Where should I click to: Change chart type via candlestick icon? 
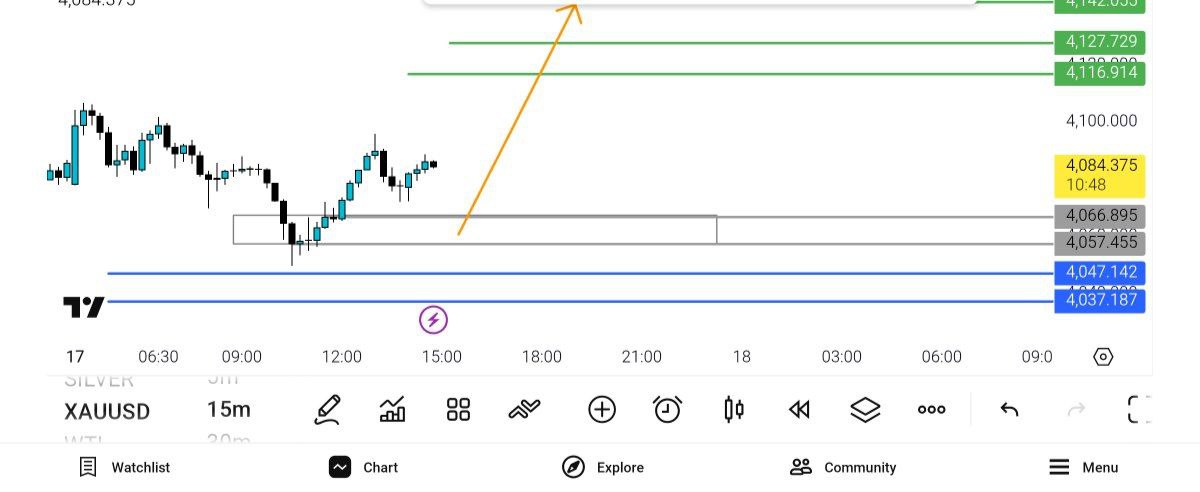pos(734,409)
